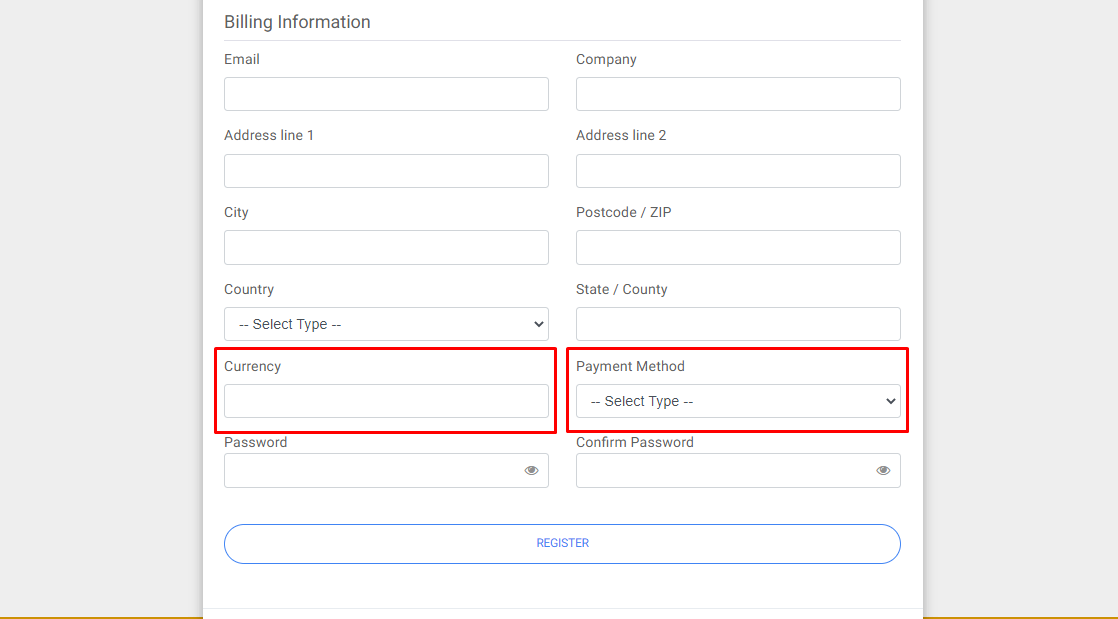Click the Postcode / ZIP input box
1118x619 pixels.
[738, 247]
